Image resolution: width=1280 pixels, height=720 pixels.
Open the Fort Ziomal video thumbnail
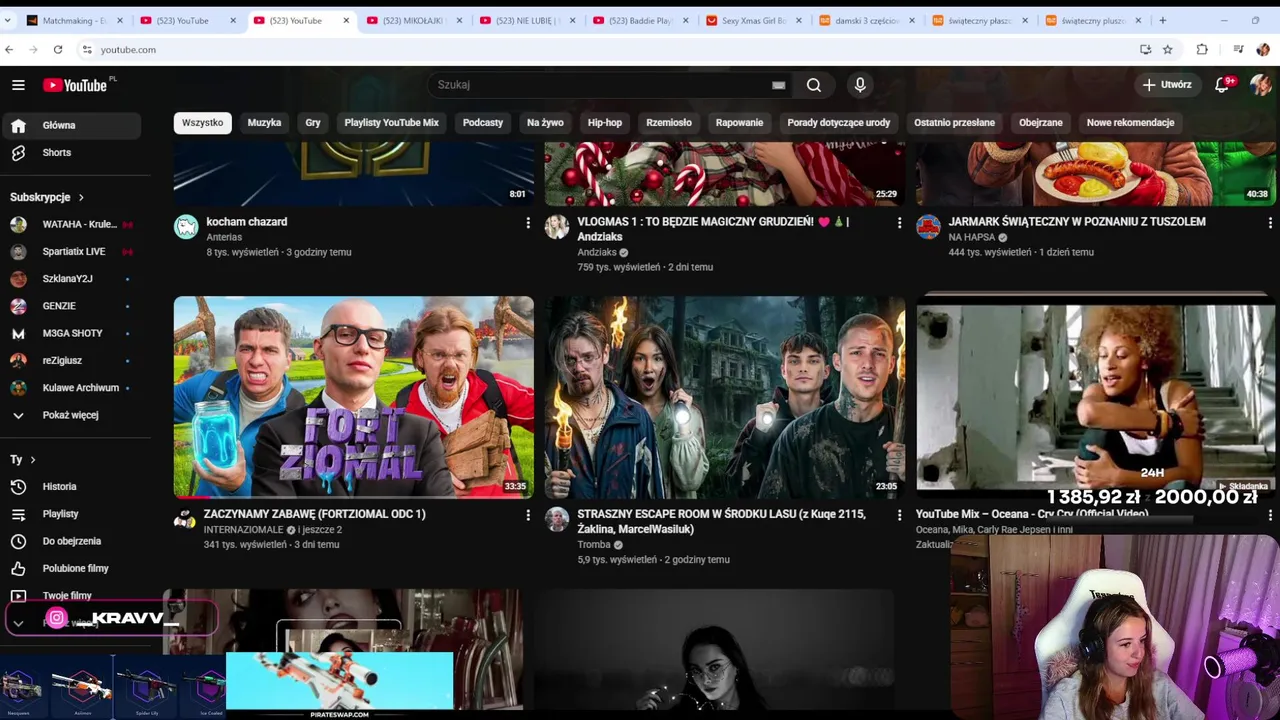[x=354, y=397]
